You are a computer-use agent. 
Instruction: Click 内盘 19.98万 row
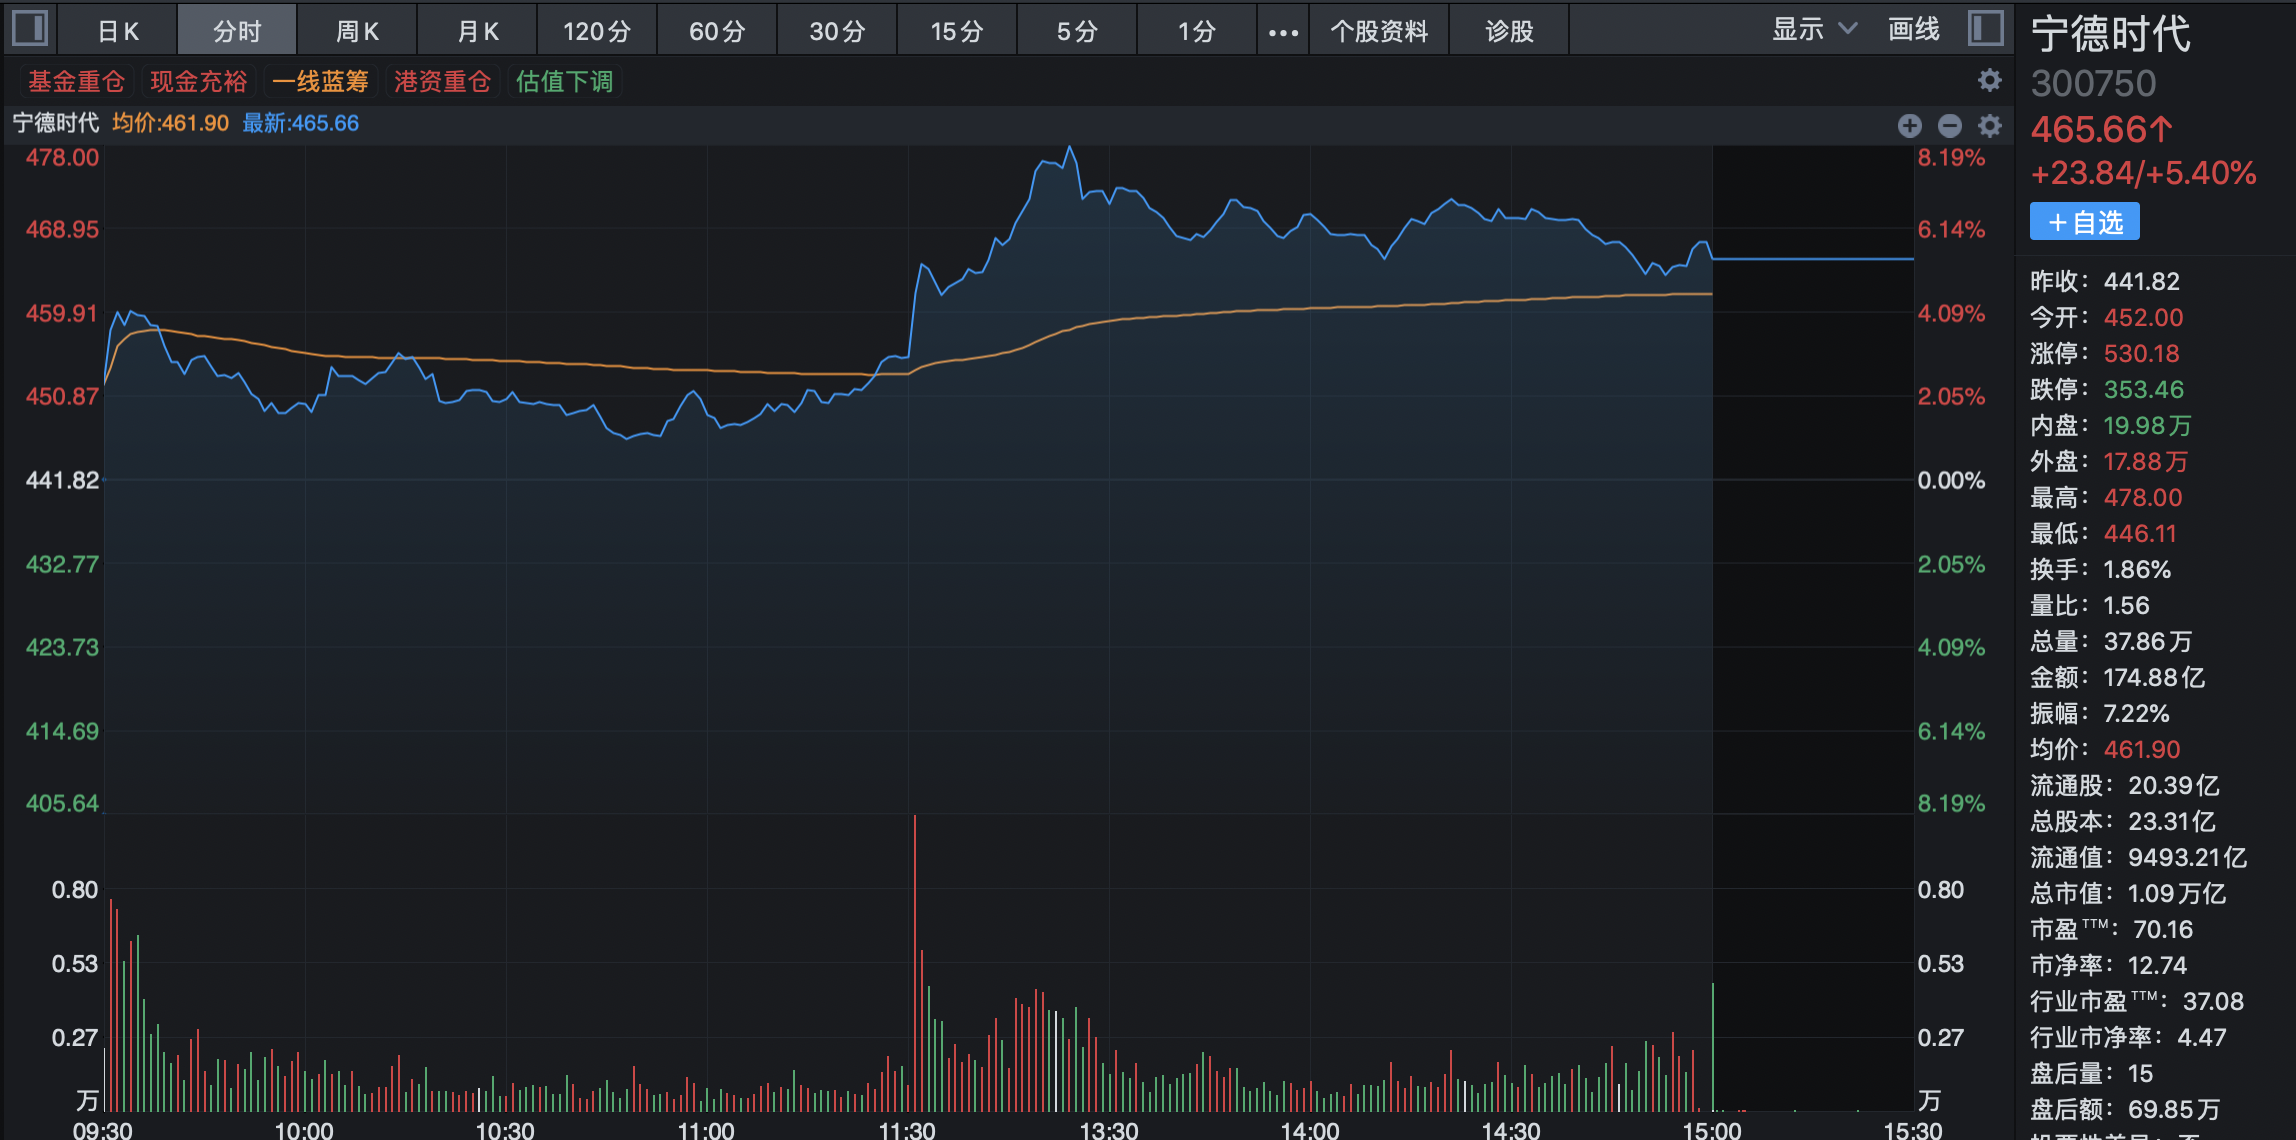coord(2111,425)
